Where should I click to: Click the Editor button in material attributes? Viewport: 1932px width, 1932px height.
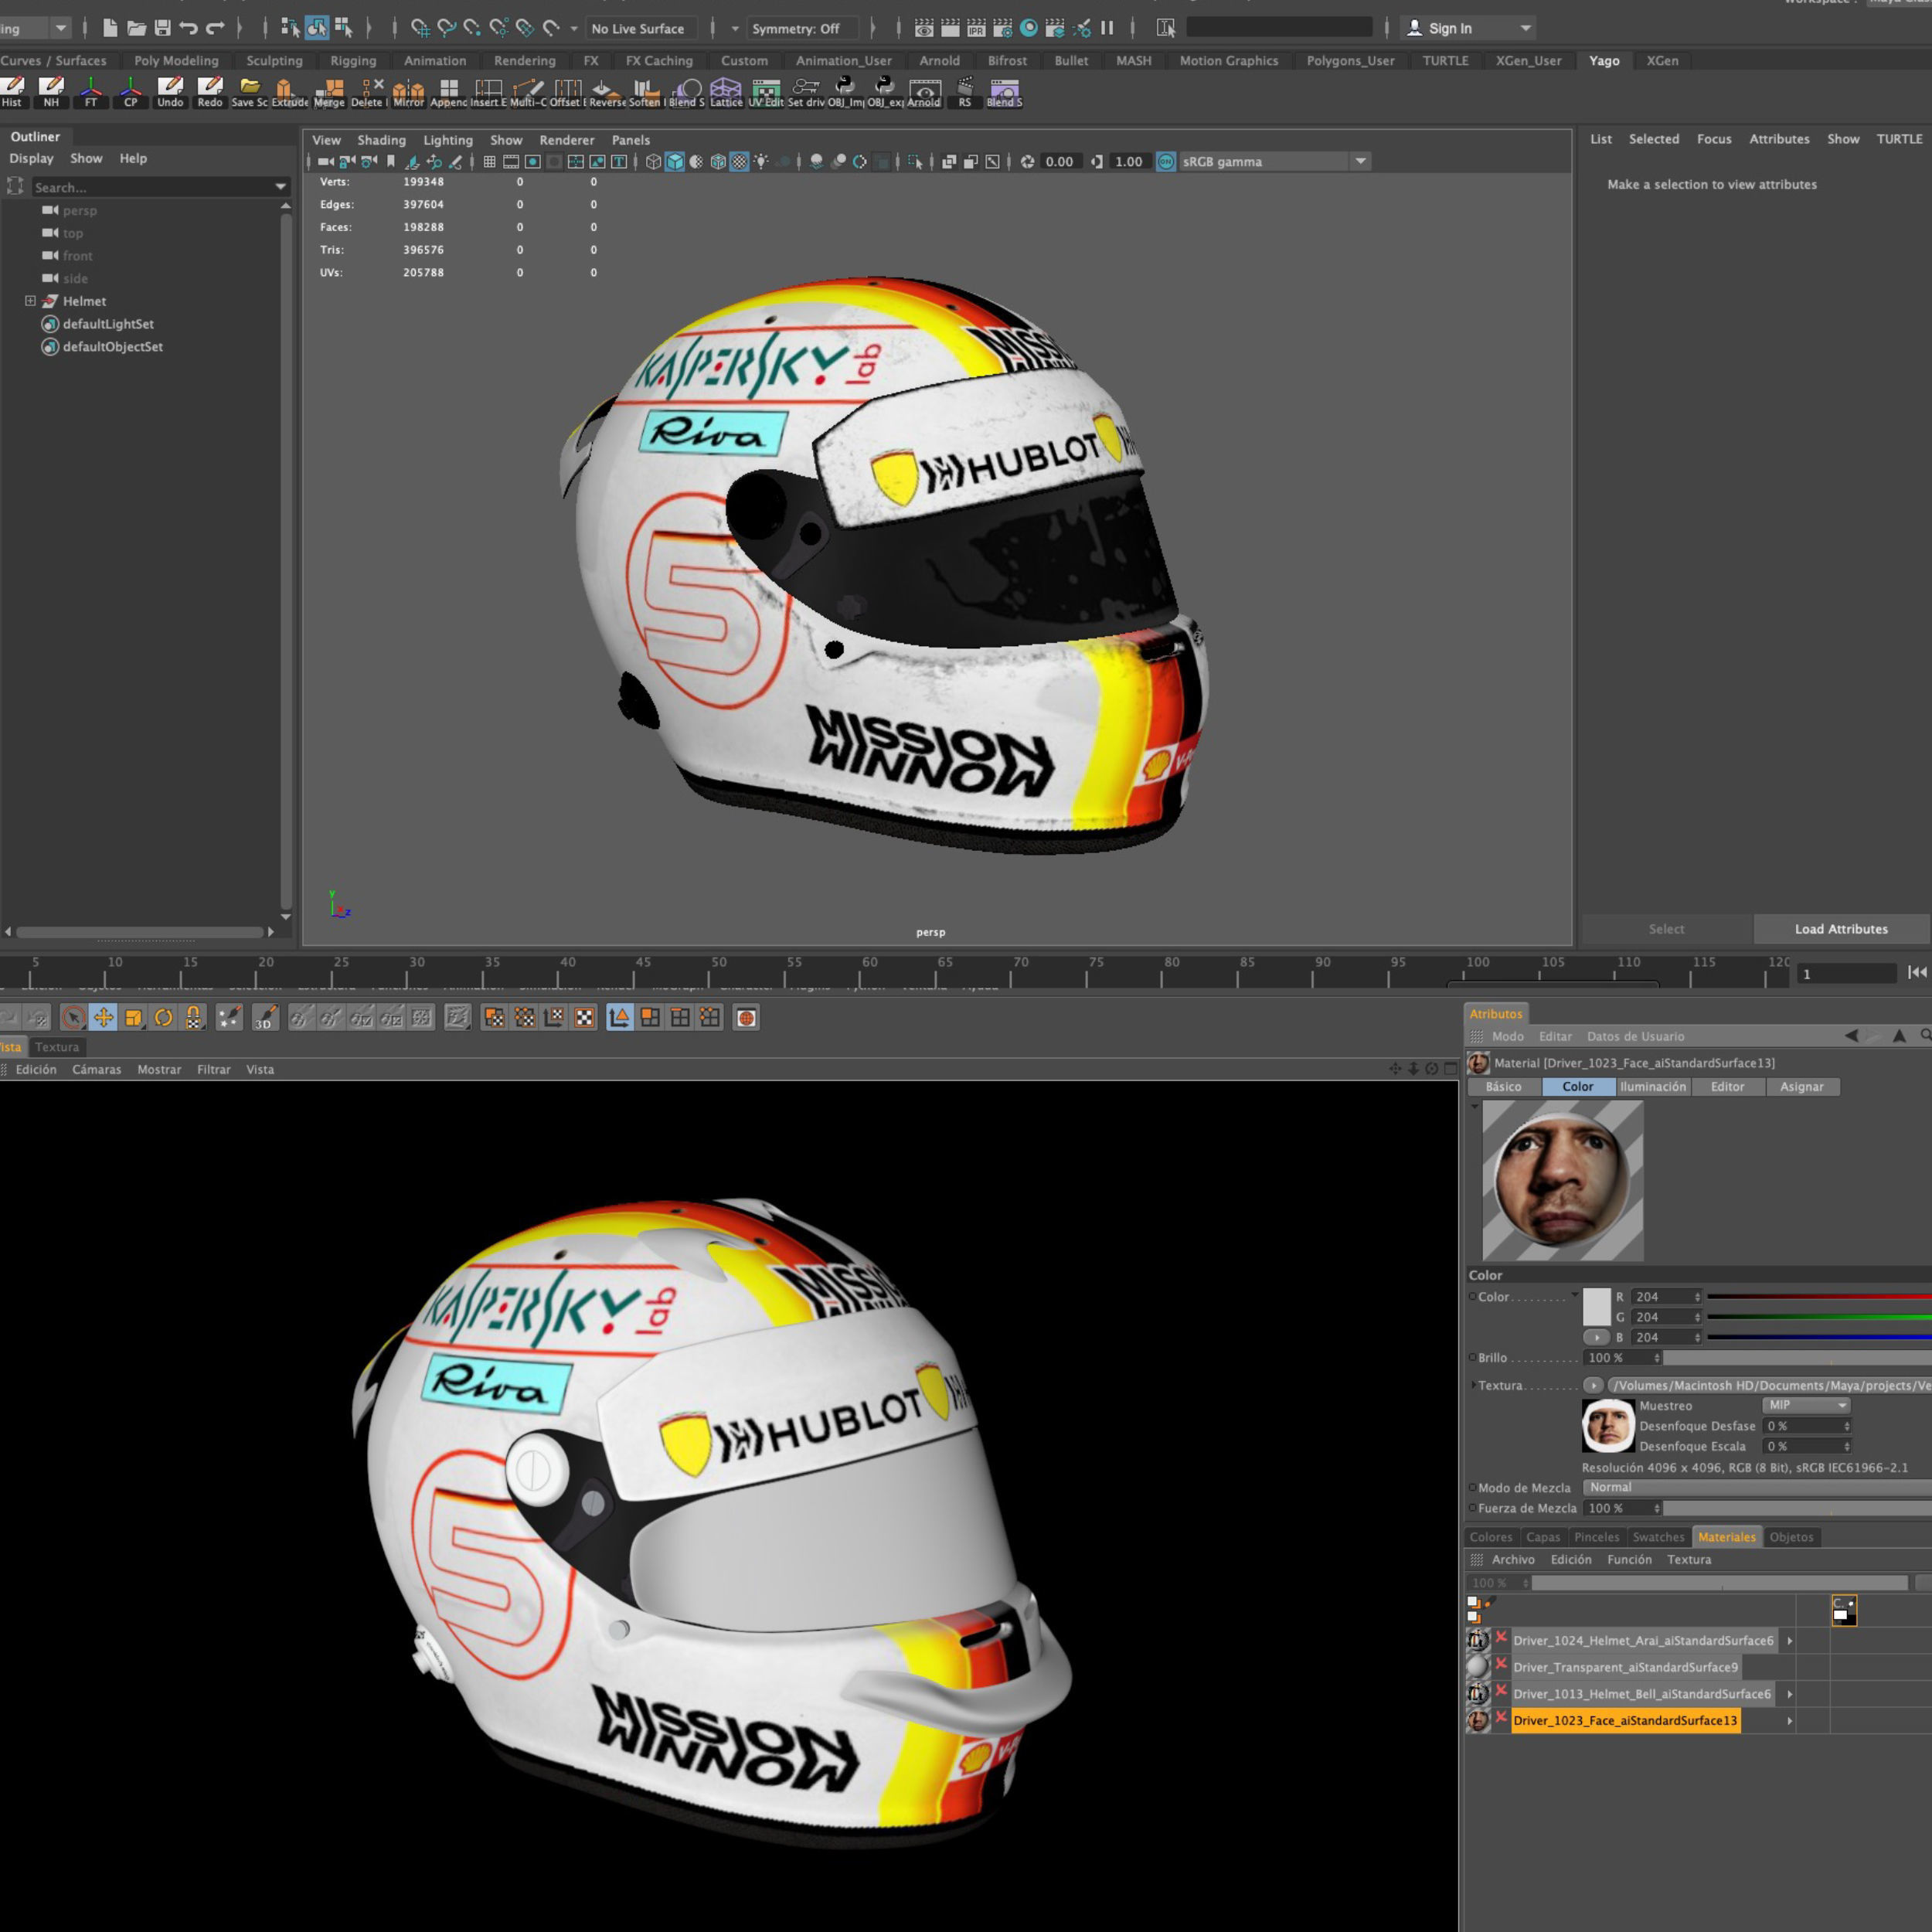point(1727,1087)
